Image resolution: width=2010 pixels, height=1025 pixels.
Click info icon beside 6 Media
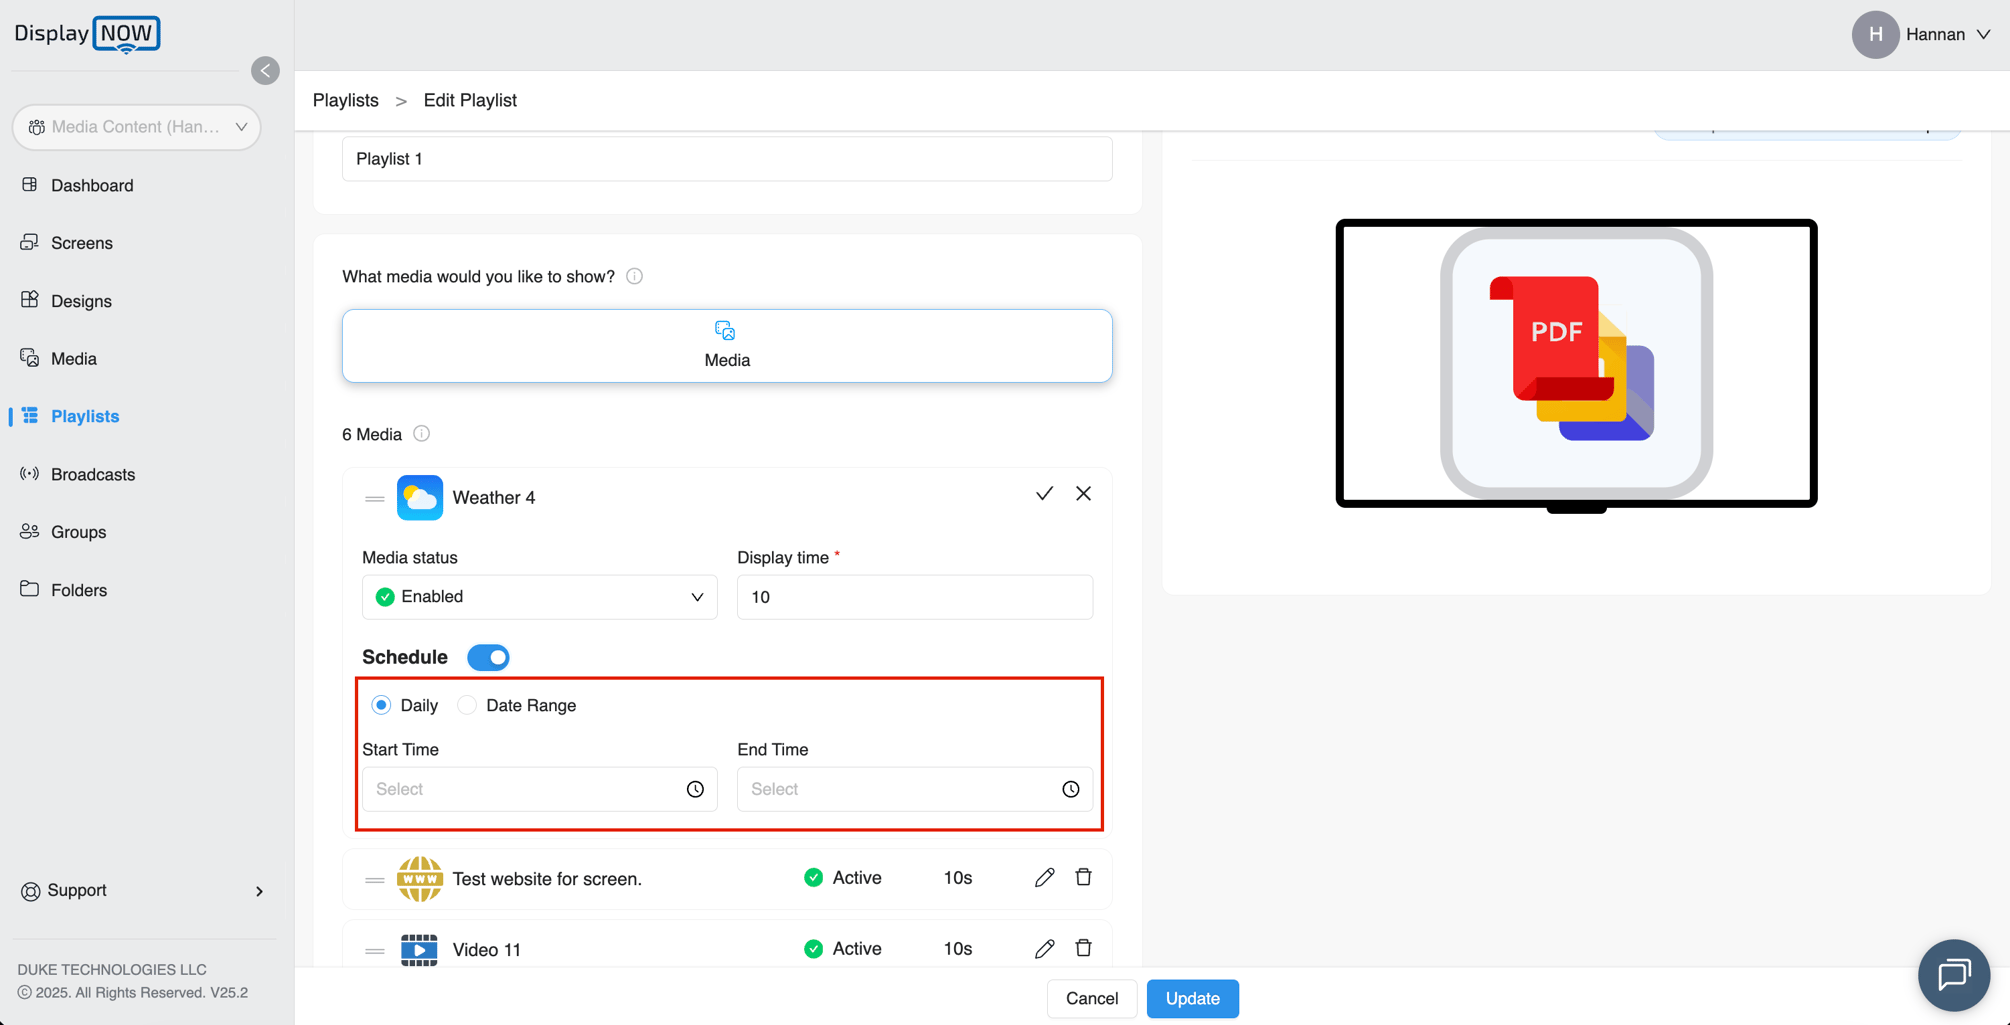422,434
